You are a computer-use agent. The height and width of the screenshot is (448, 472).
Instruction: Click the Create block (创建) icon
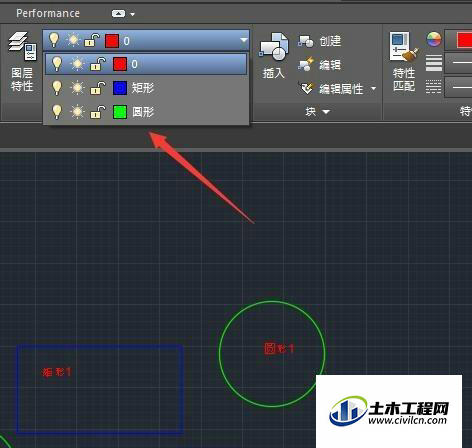pyautogui.click(x=305, y=41)
